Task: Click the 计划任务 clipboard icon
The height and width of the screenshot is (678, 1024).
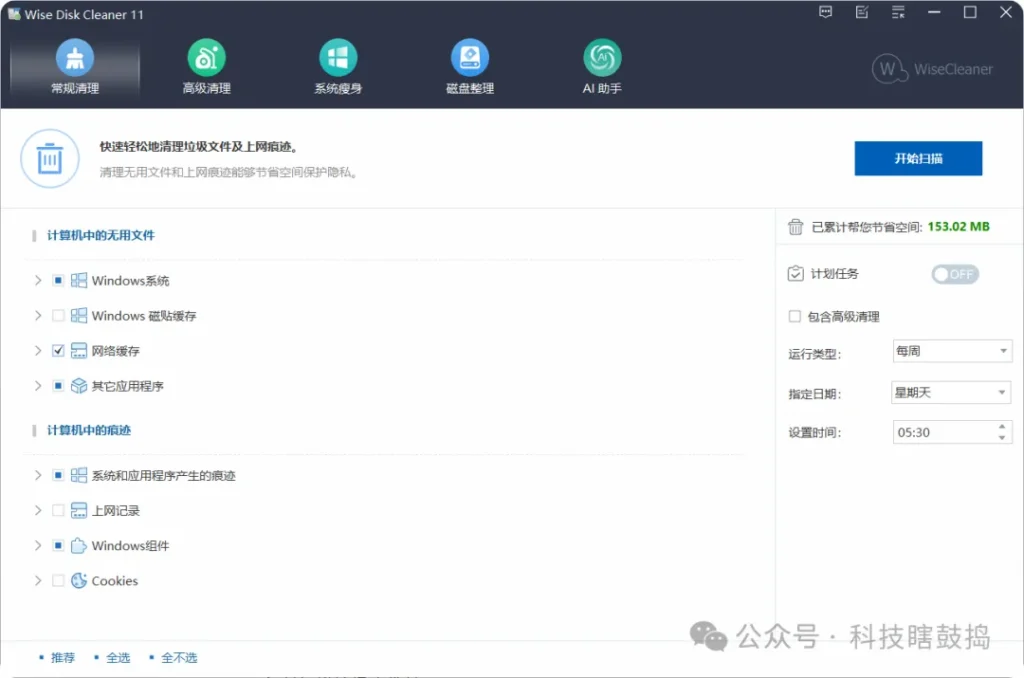Action: click(795, 274)
